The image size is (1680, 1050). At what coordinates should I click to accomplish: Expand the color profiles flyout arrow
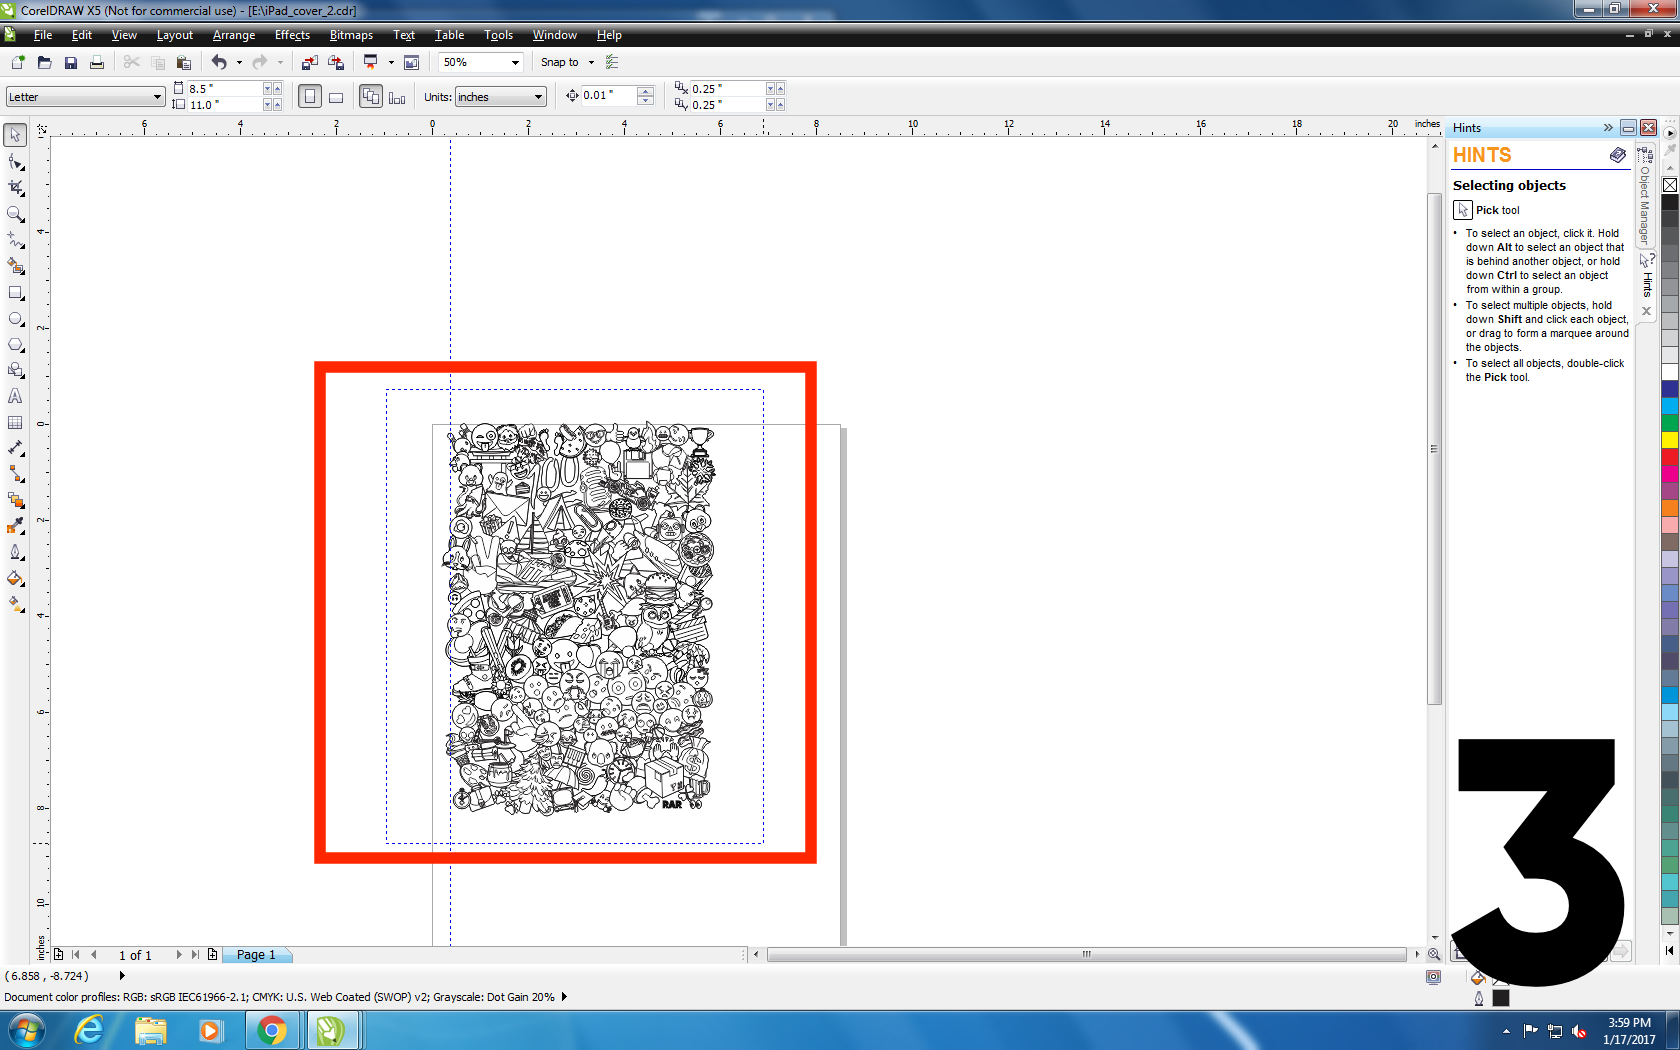coord(564,997)
